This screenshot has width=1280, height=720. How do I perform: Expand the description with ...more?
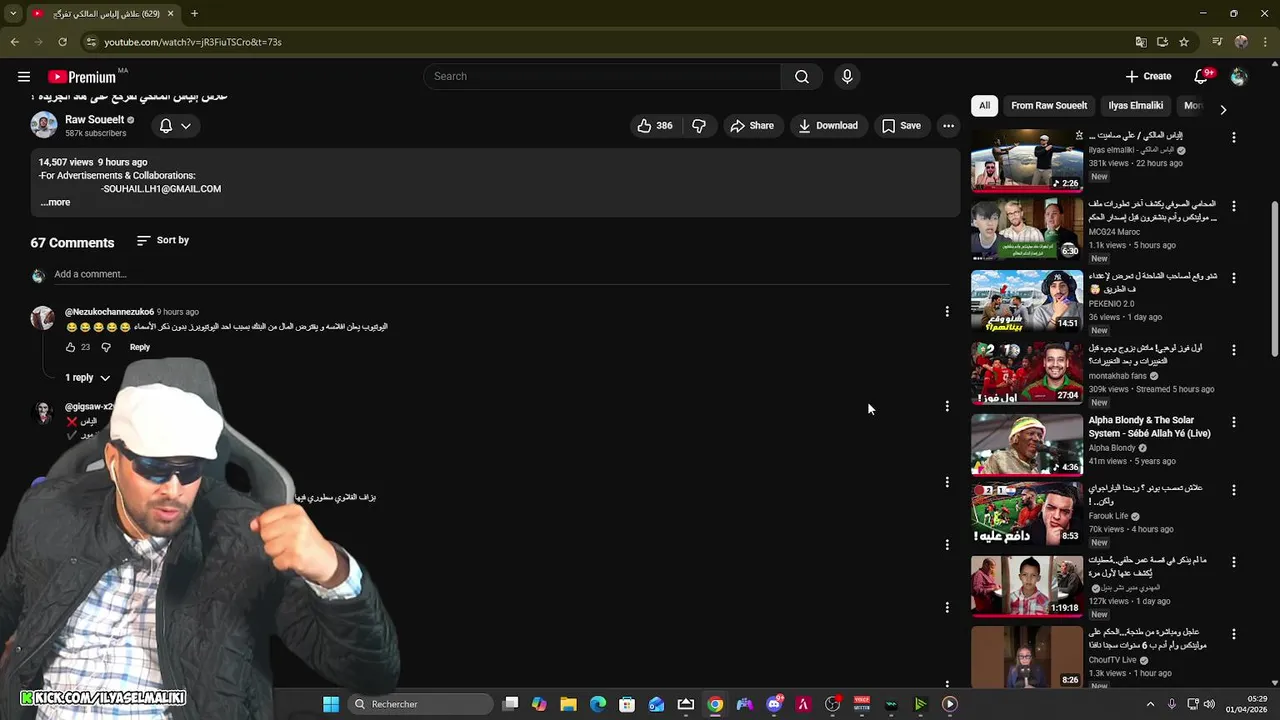(x=55, y=202)
